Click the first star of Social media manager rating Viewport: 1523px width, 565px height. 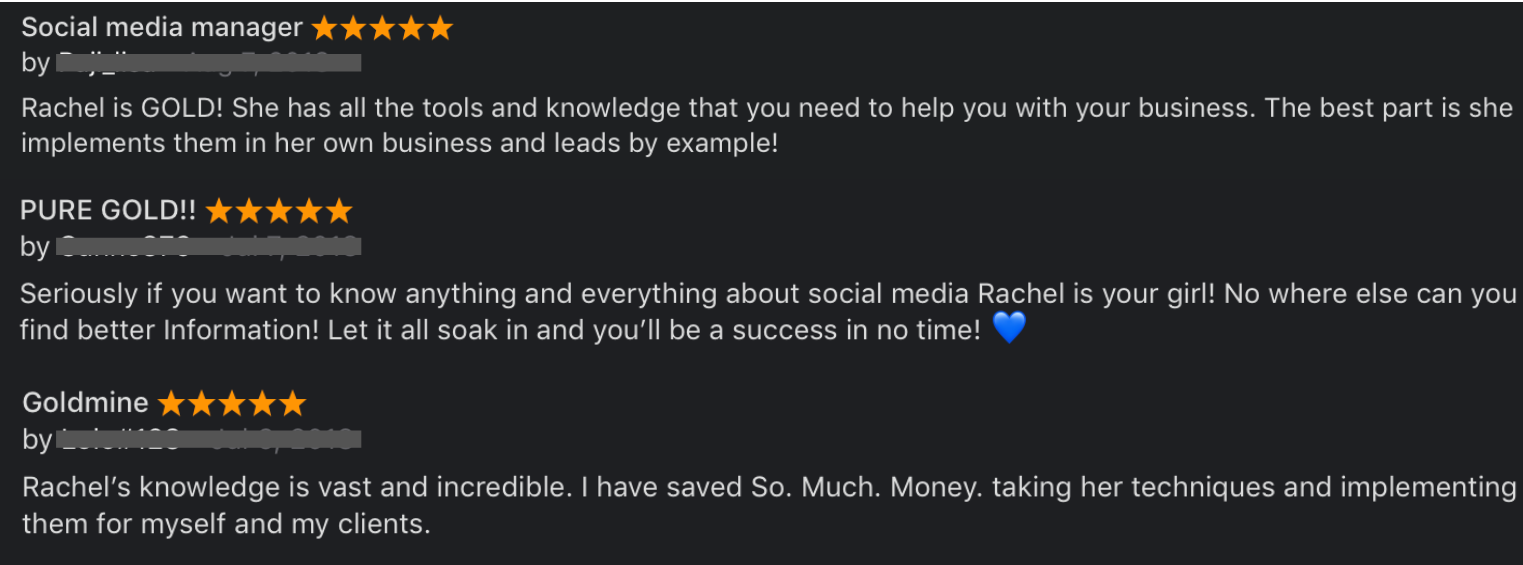coord(324,27)
